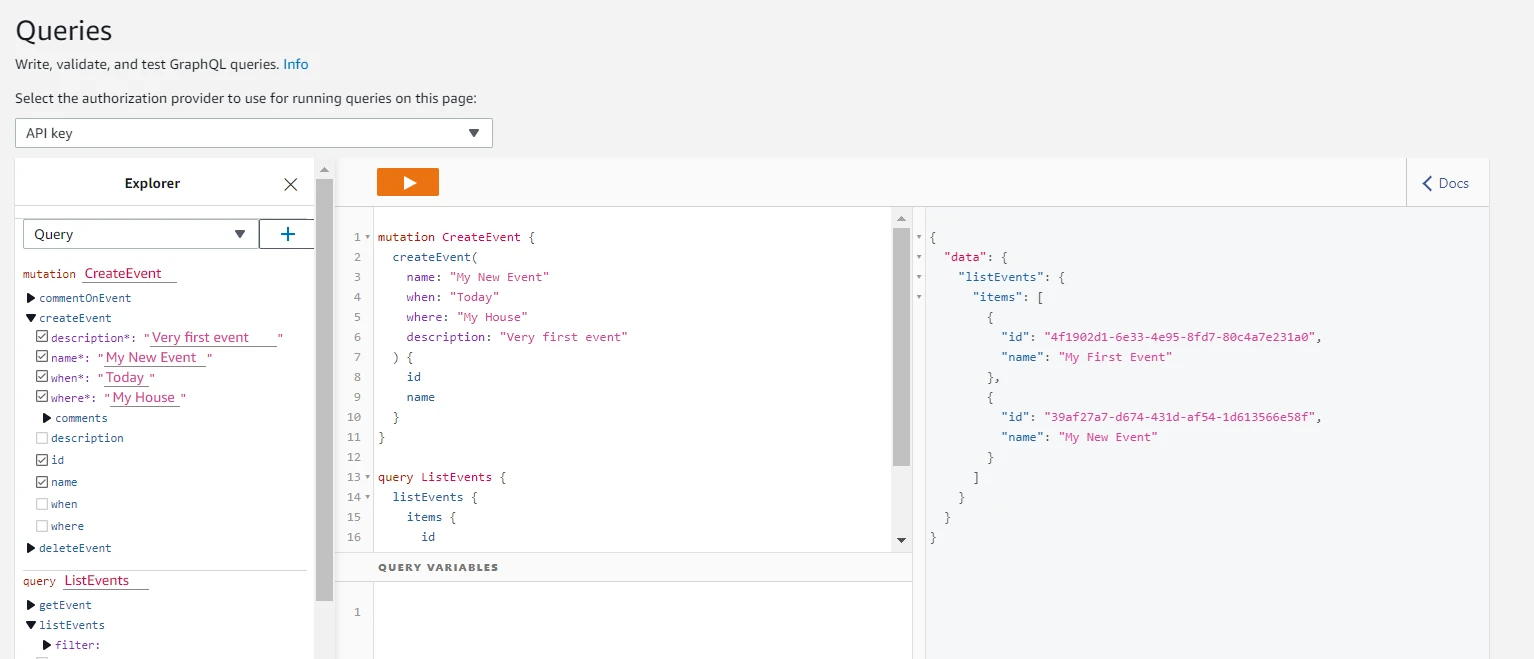Edit the CreateEvent mutation name field
Viewport: 1534px width, 659px height.
[129, 274]
